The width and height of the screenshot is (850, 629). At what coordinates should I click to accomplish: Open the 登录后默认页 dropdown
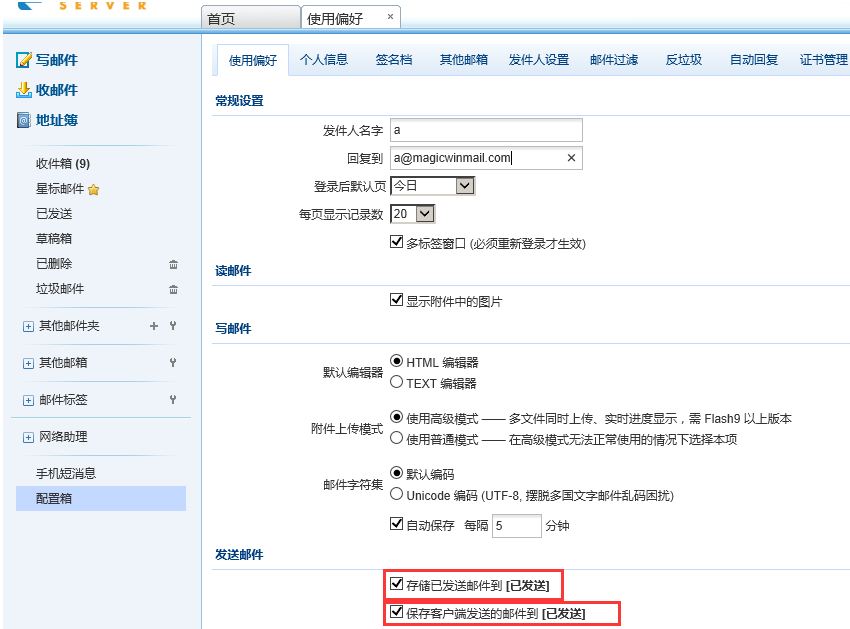tap(464, 186)
